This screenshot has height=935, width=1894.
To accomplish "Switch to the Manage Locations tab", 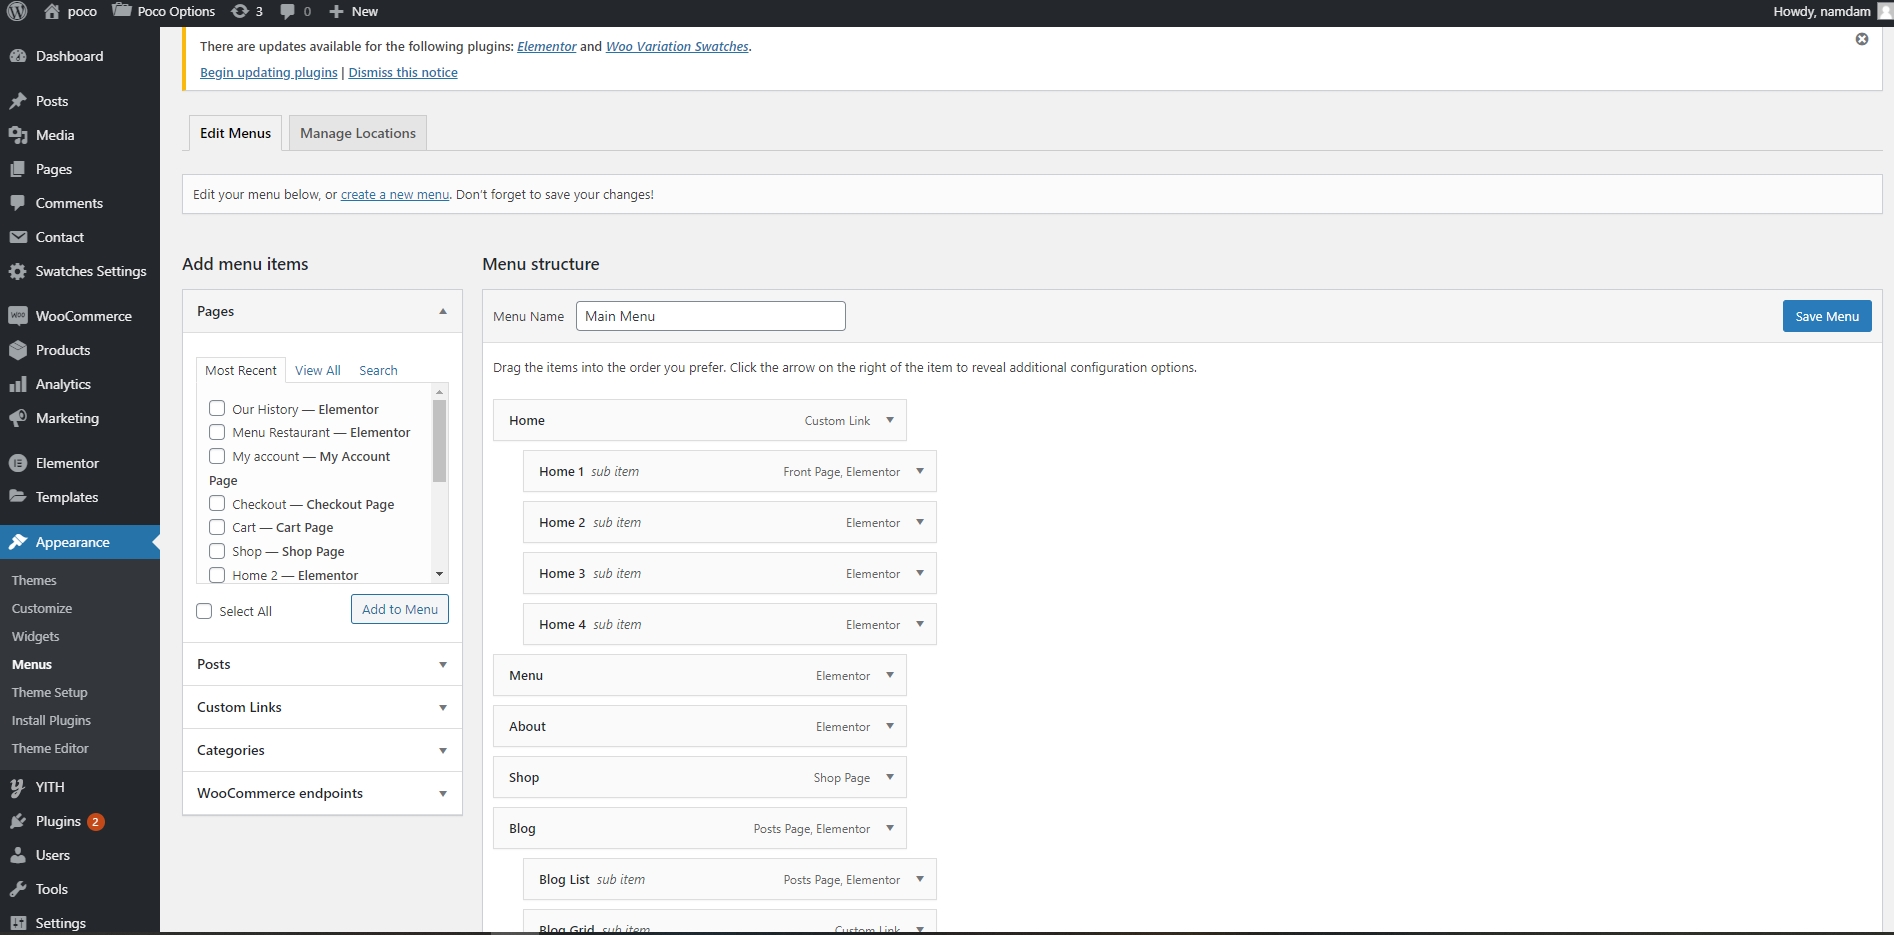I will click(357, 133).
